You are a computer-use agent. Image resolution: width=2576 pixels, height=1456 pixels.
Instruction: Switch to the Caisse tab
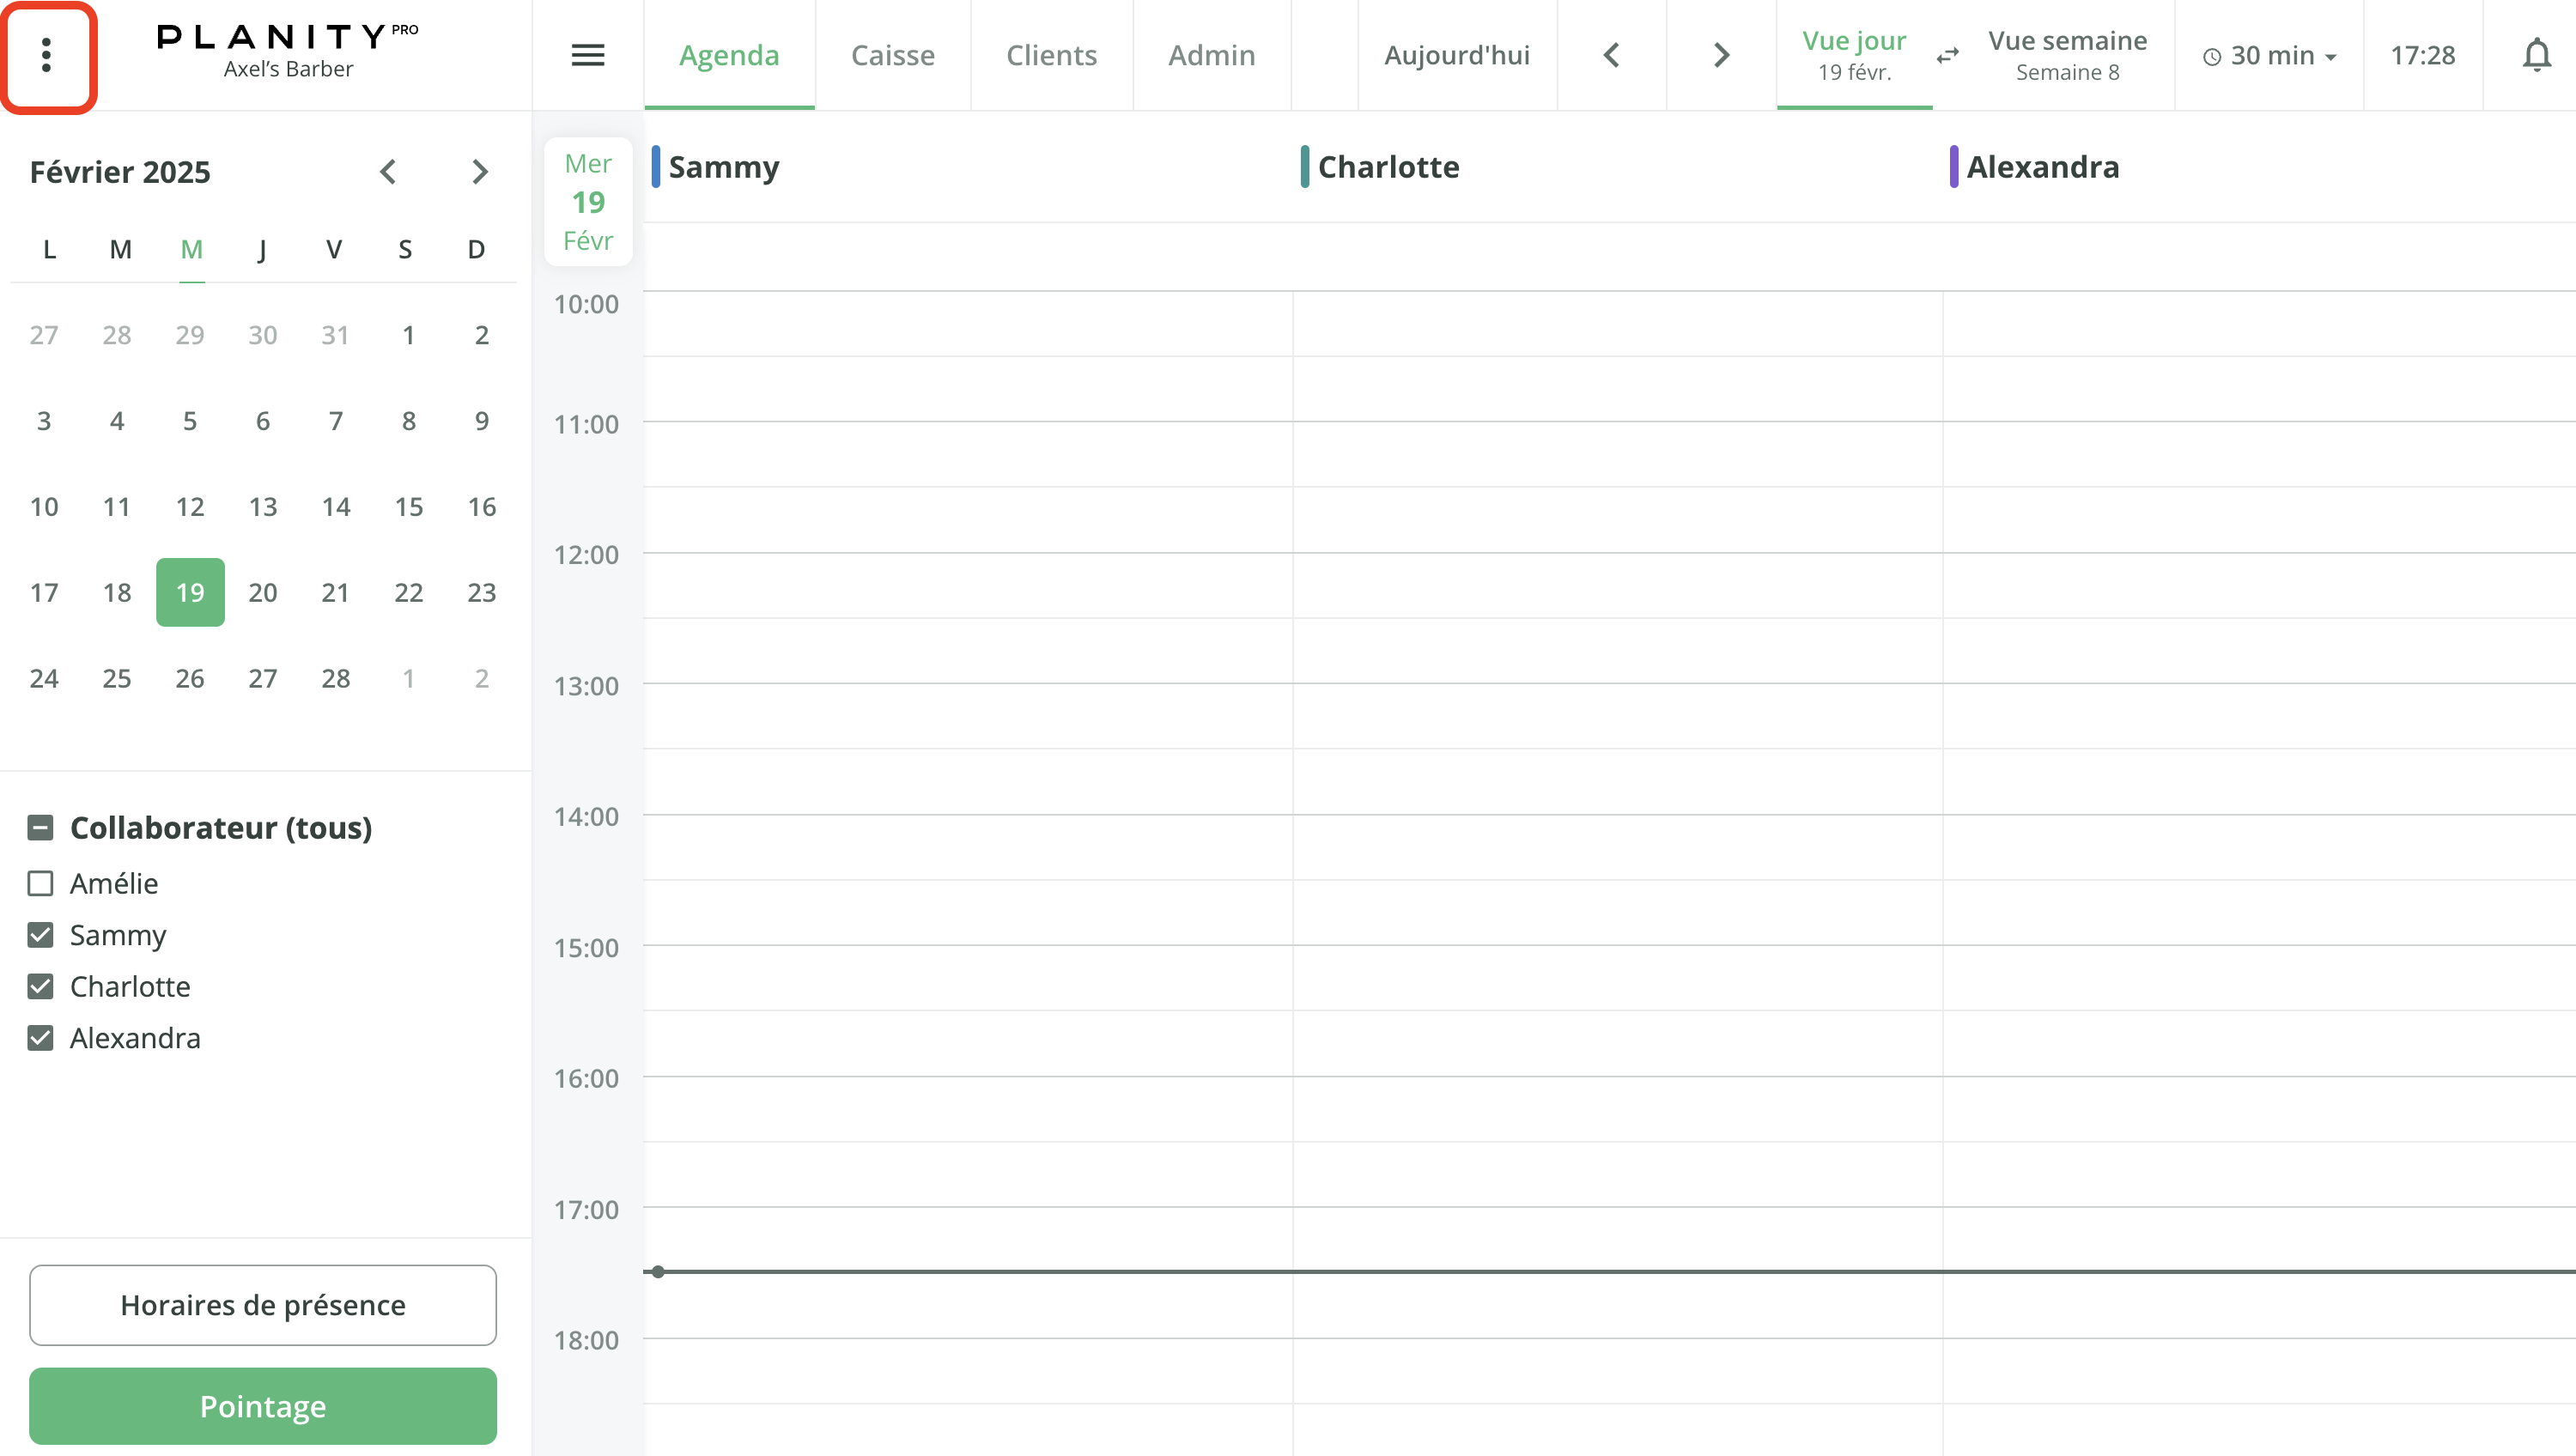tap(892, 56)
